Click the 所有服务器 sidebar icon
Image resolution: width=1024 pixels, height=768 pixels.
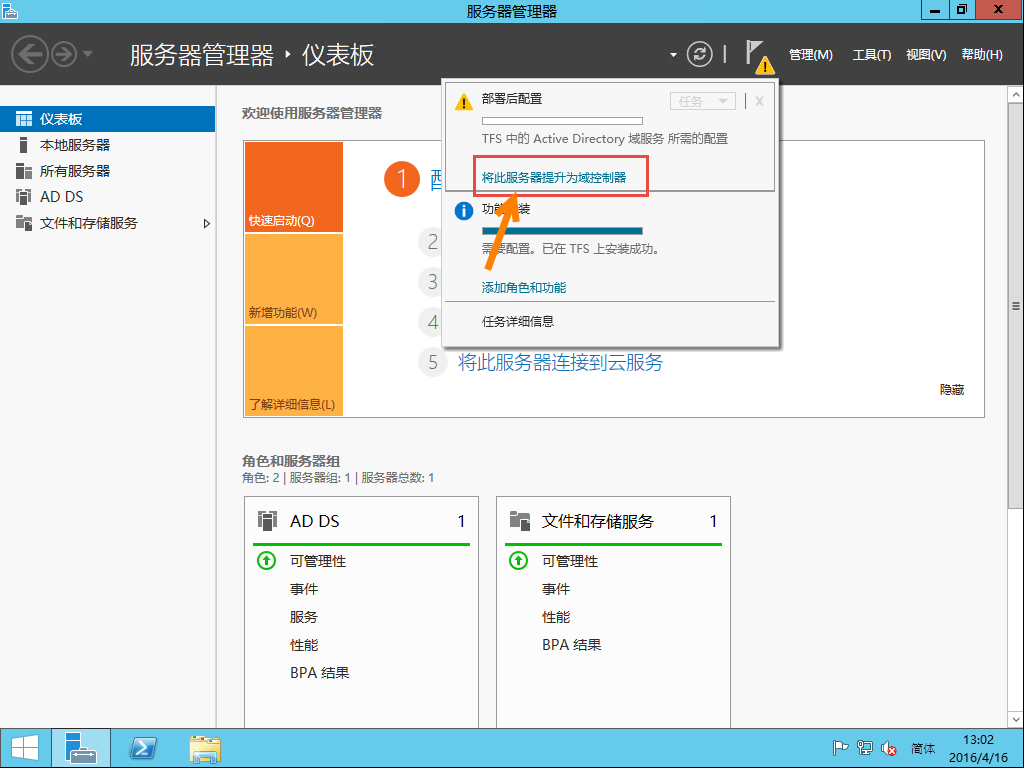[x=24, y=171]
